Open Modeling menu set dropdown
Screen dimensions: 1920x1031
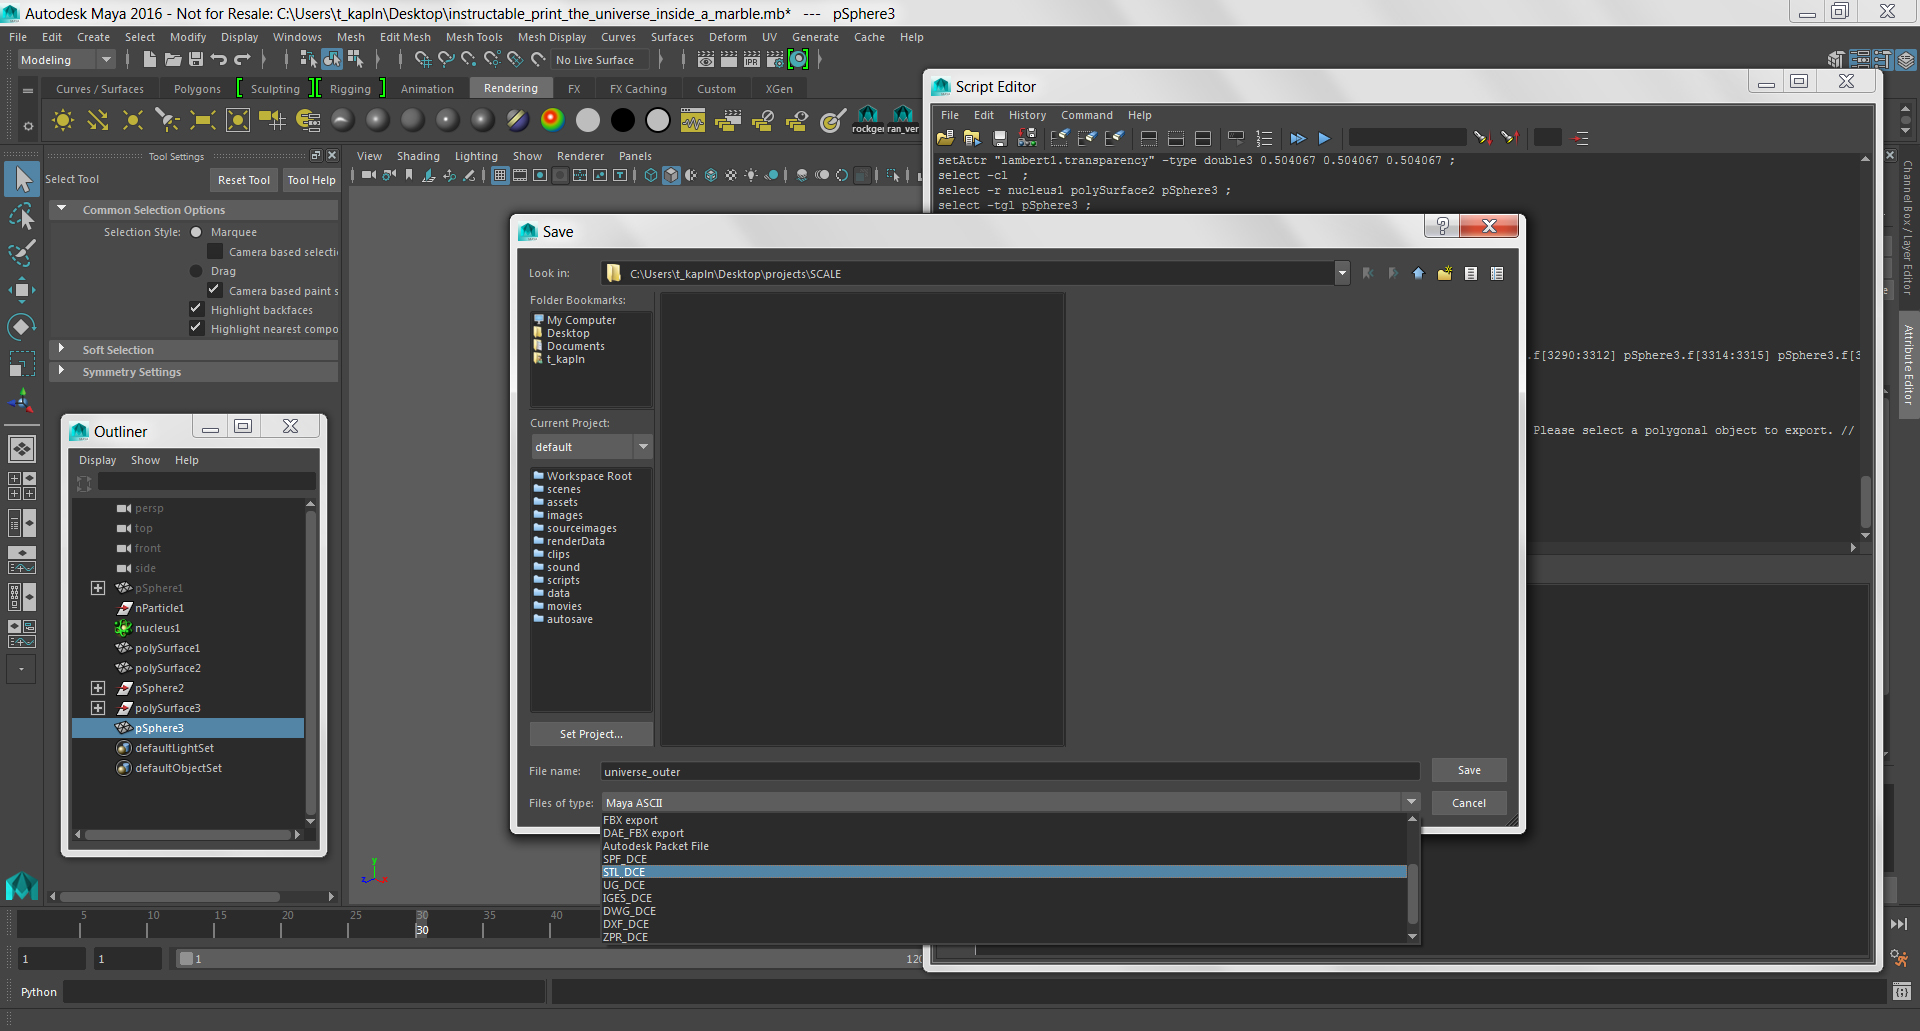66,60
